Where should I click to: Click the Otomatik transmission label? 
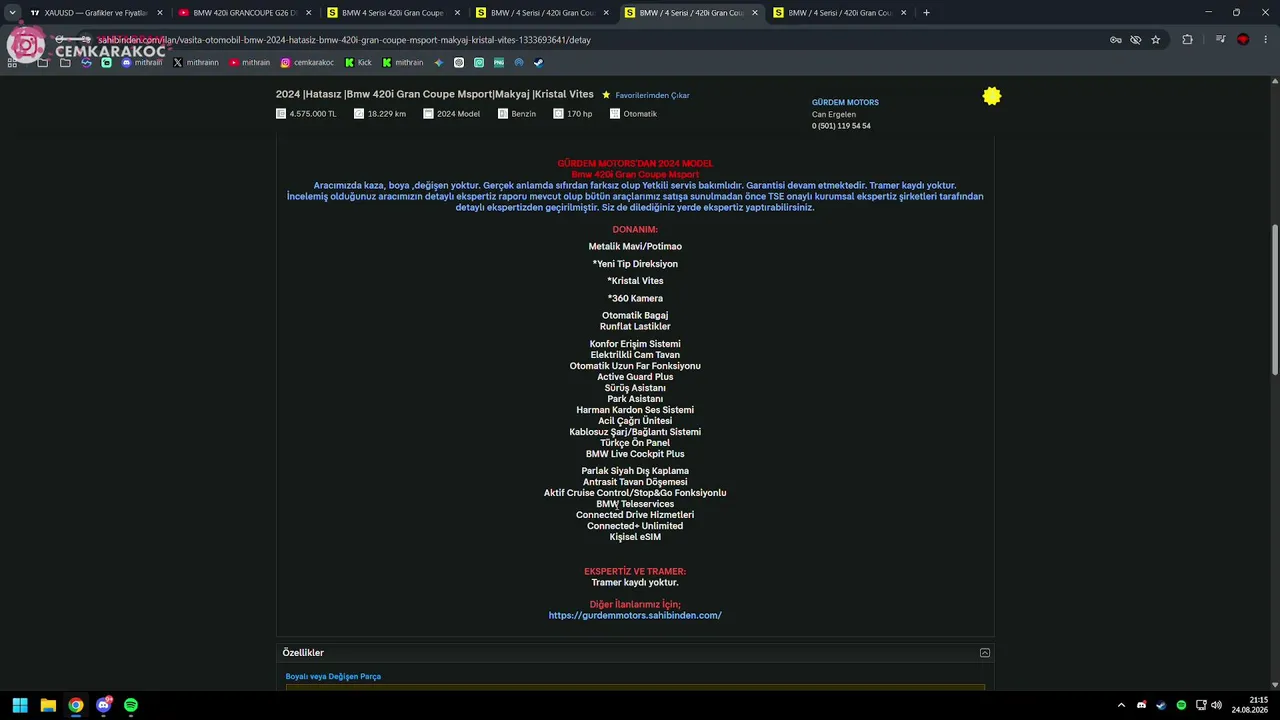[x=640, y=114]
